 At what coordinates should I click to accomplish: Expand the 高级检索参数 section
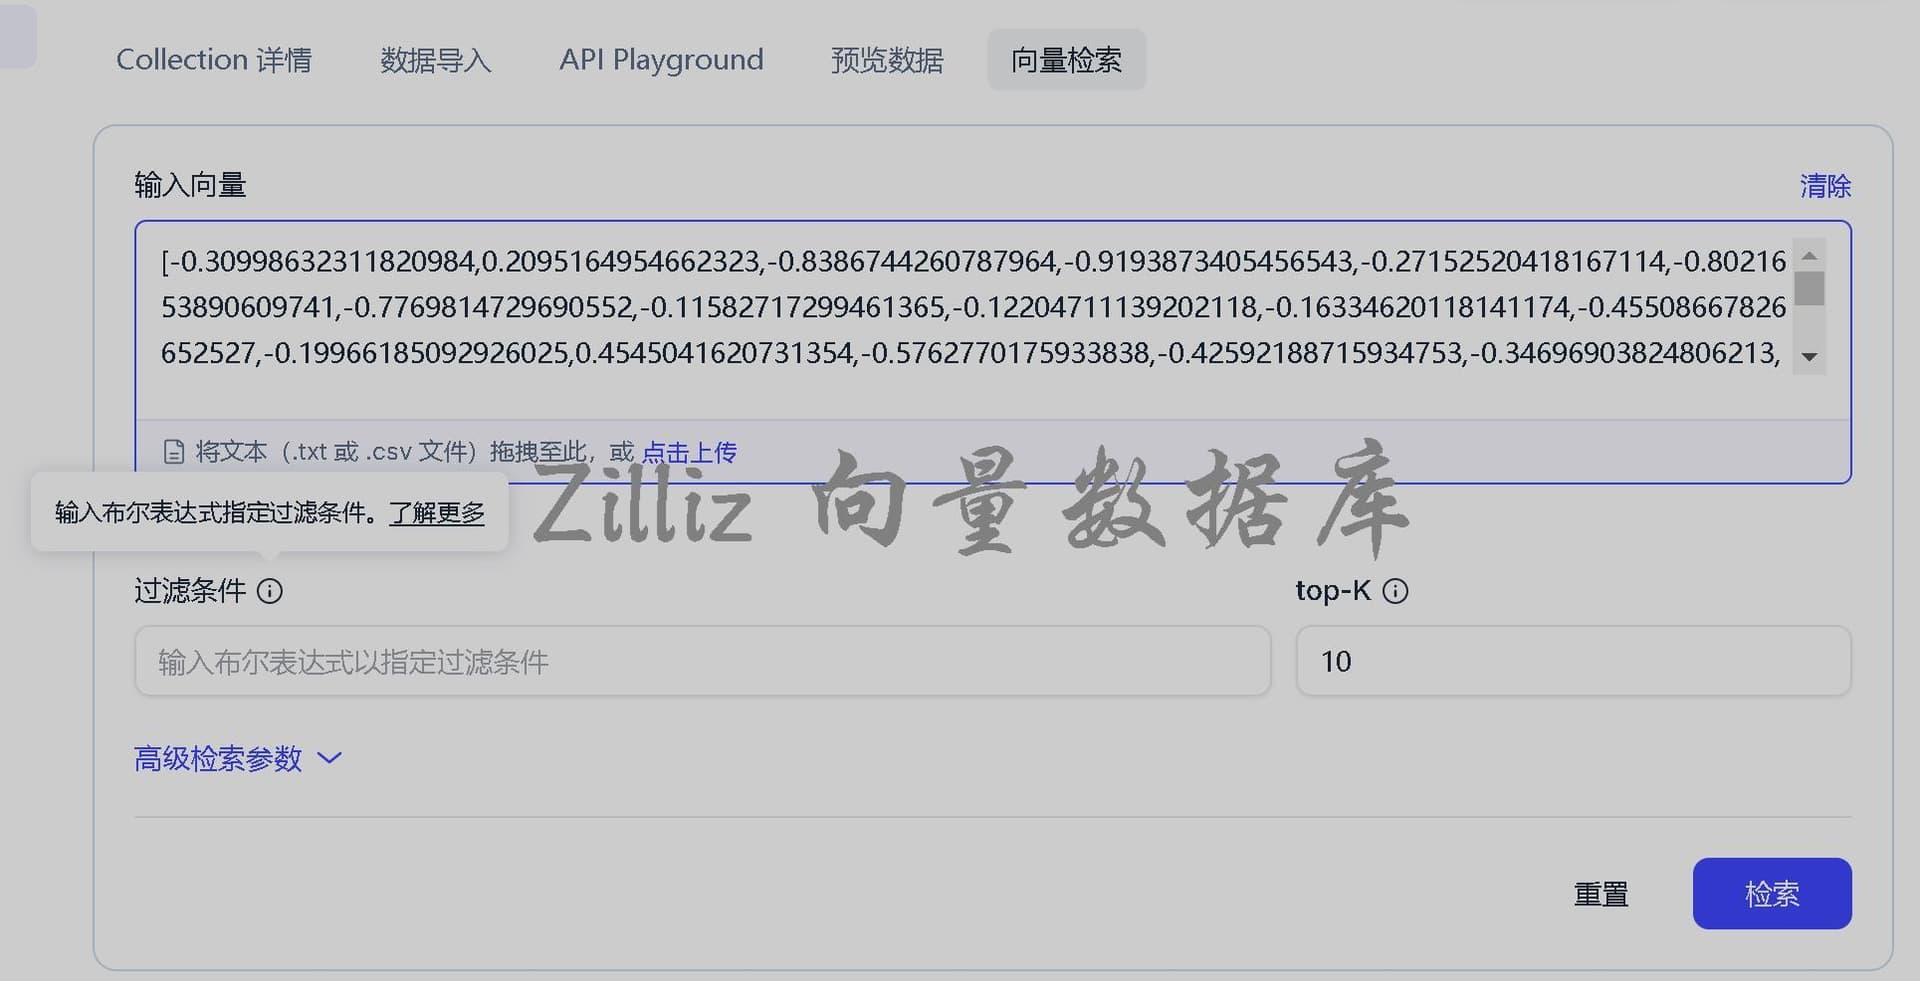pyautogui.click(x=238, y=759)
